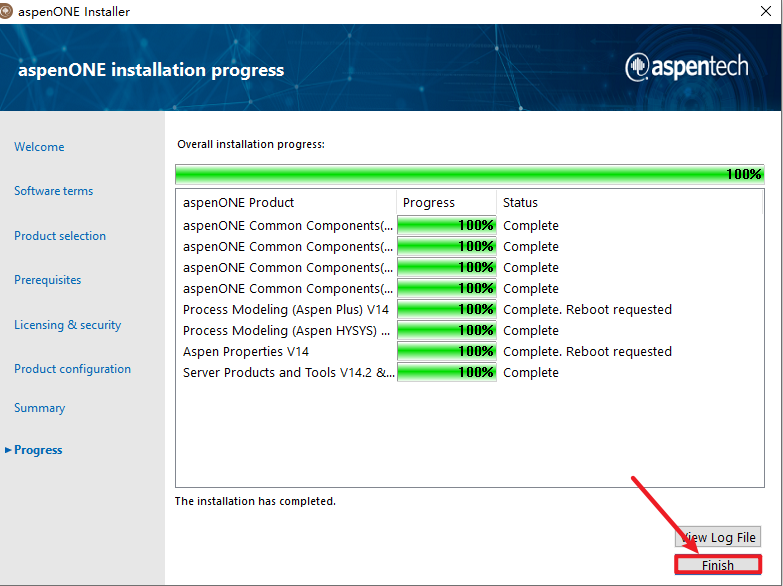
Task: Open the Product configuration step
Action: click(x=72, y=369)
